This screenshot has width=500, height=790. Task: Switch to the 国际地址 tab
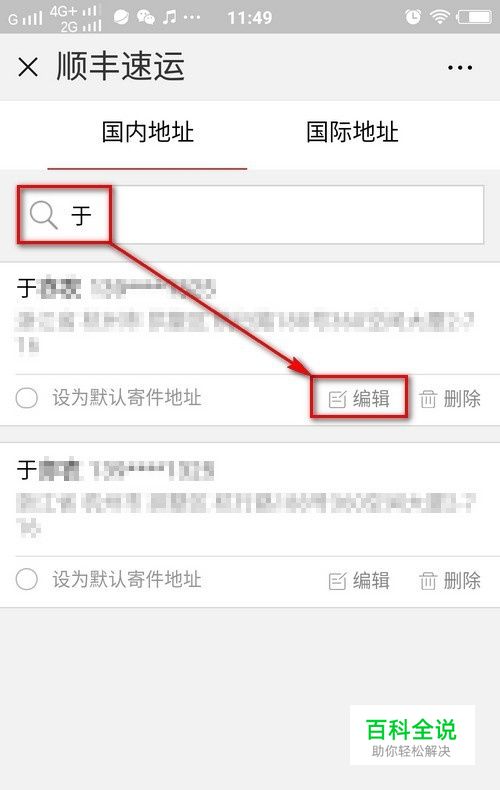(x=352, y=132)
